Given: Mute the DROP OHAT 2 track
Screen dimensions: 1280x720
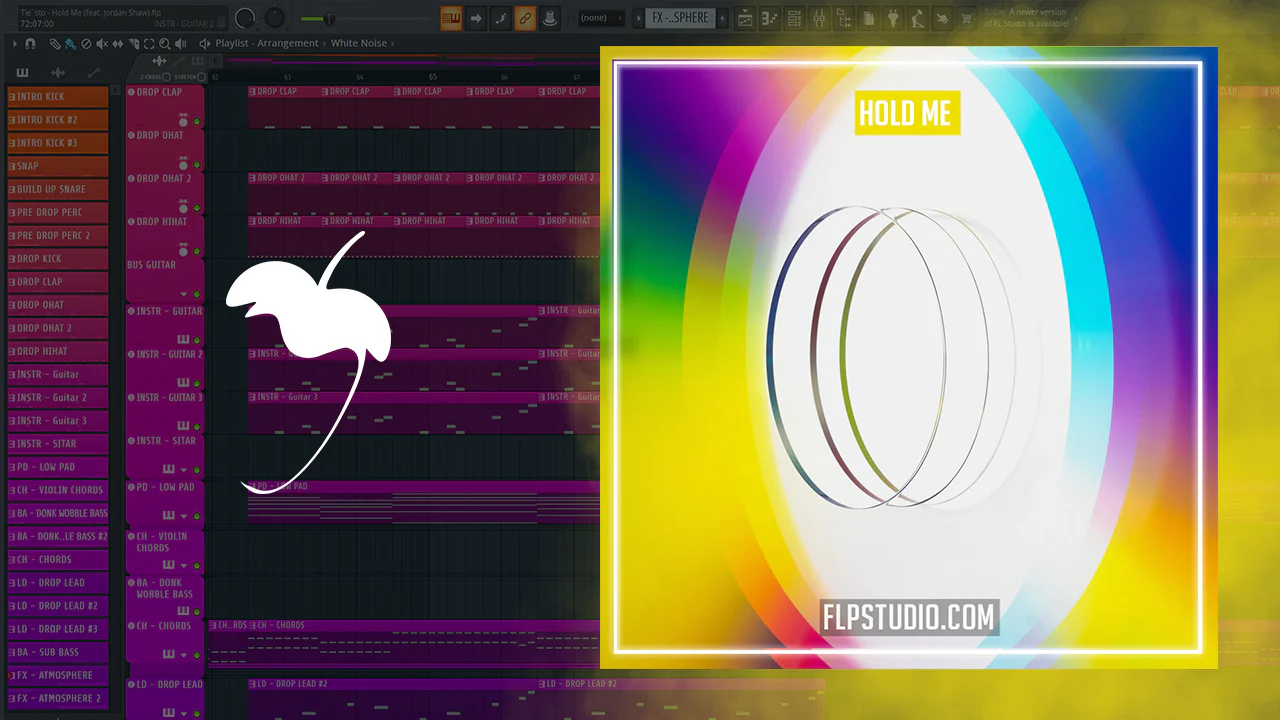Looking at the screenshot, I should 197,208.
